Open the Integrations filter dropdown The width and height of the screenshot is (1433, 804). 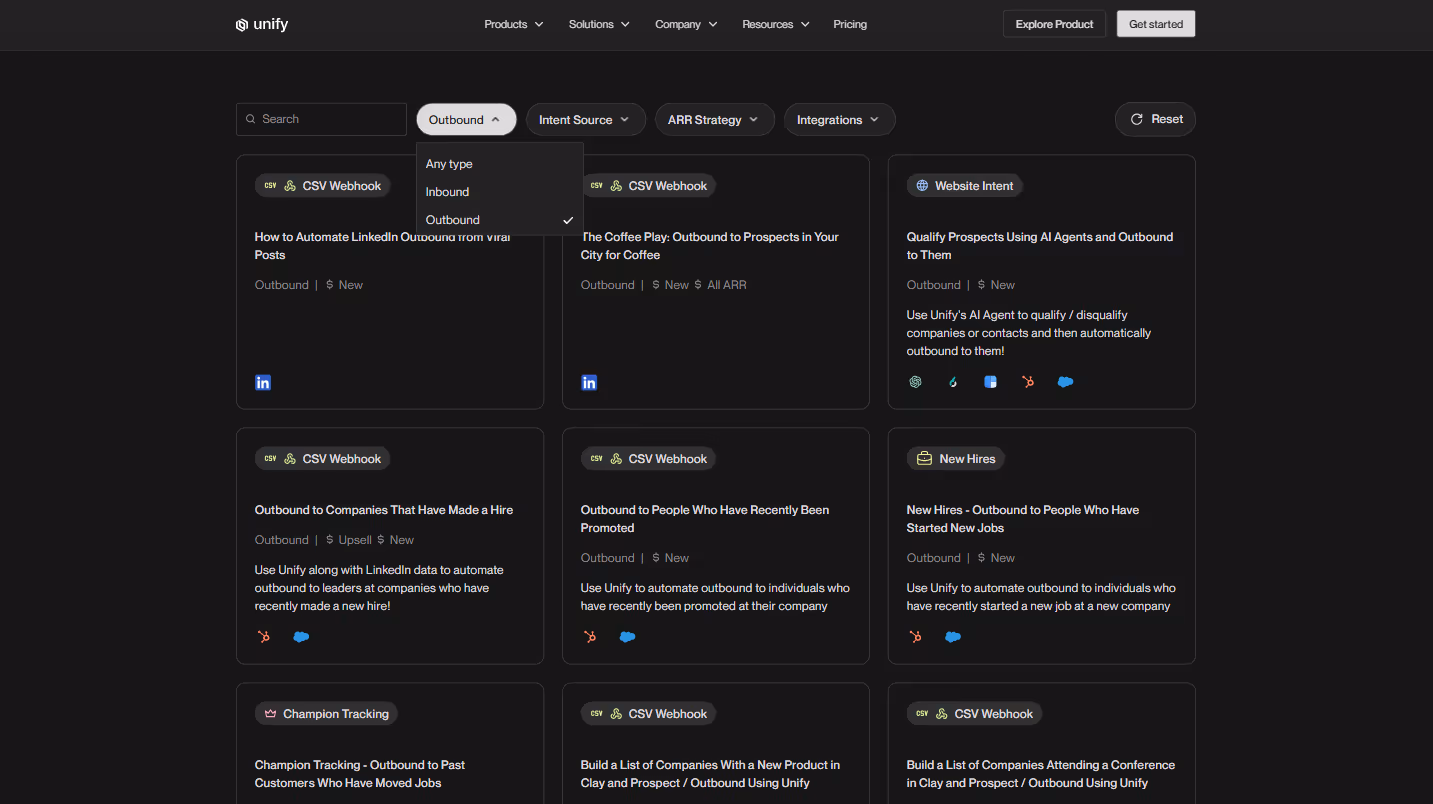tap(839, 119)
